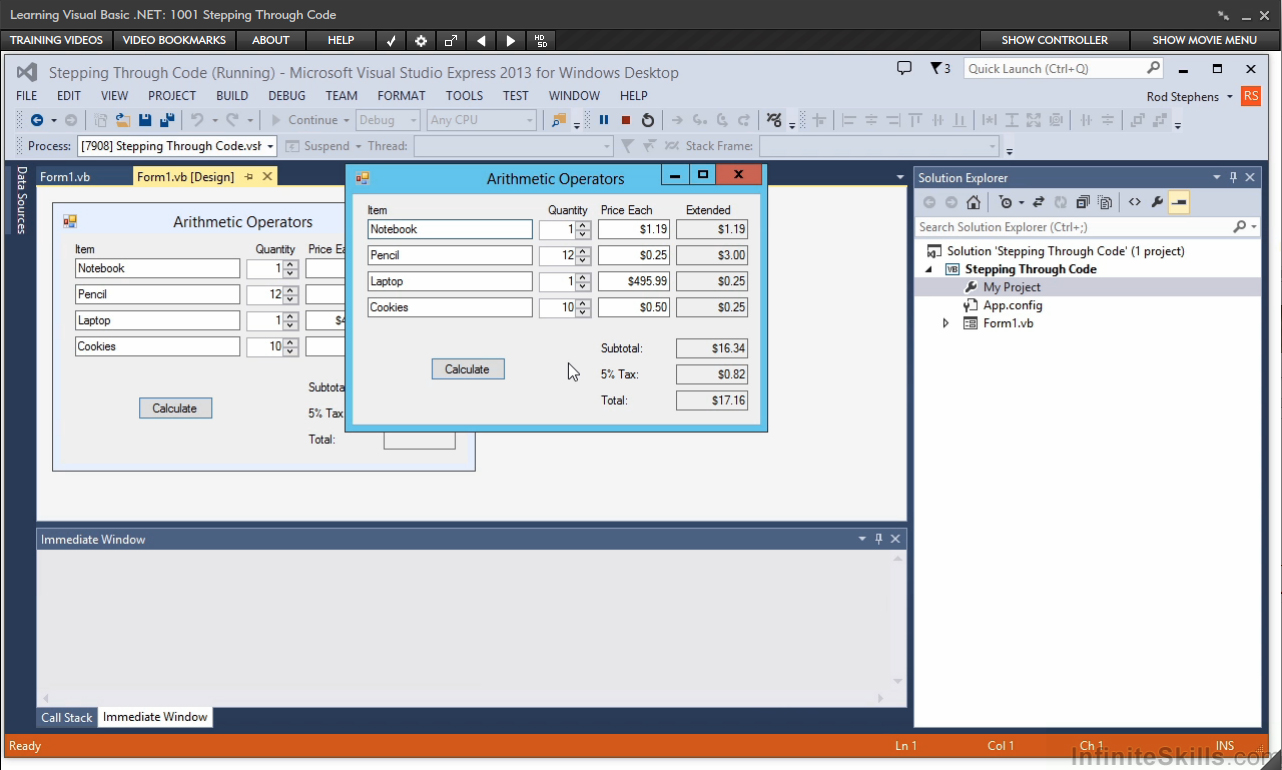This screenshot has height=770, width=1282.
Task: Click the Break All pause icon
Action: coord(604,120)
